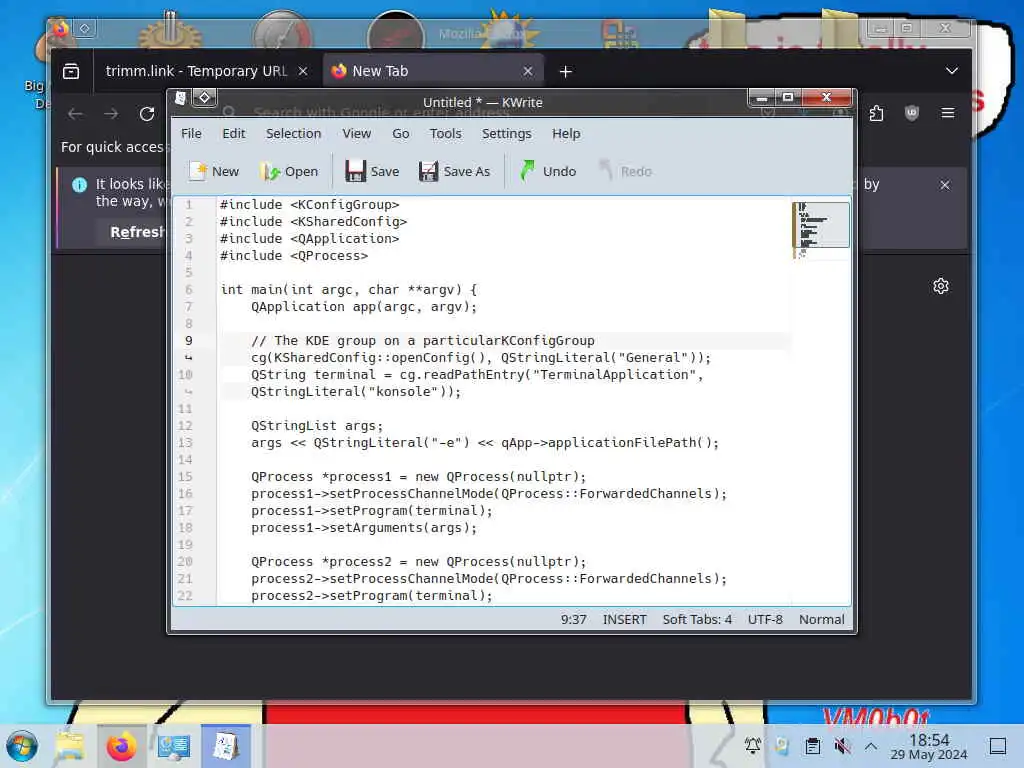Open the clipboard tray icon
Image resolution: width=1024 pixels, height=768 pixels.
[x=812, y=746]
